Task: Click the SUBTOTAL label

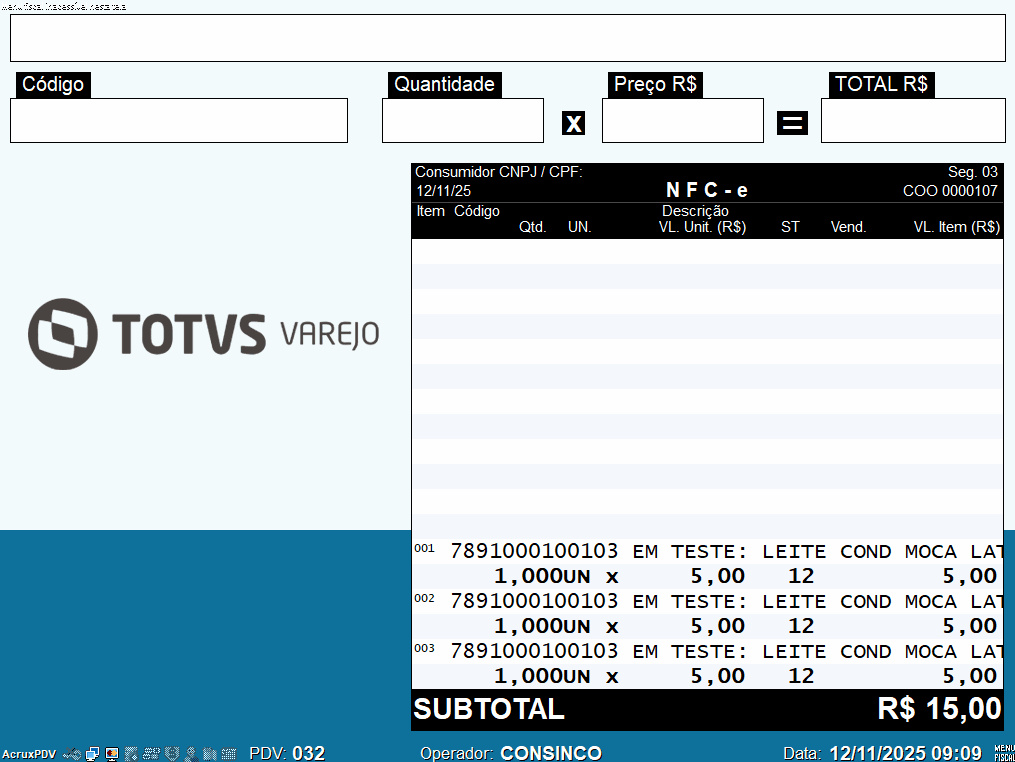Action: (489, 710)
